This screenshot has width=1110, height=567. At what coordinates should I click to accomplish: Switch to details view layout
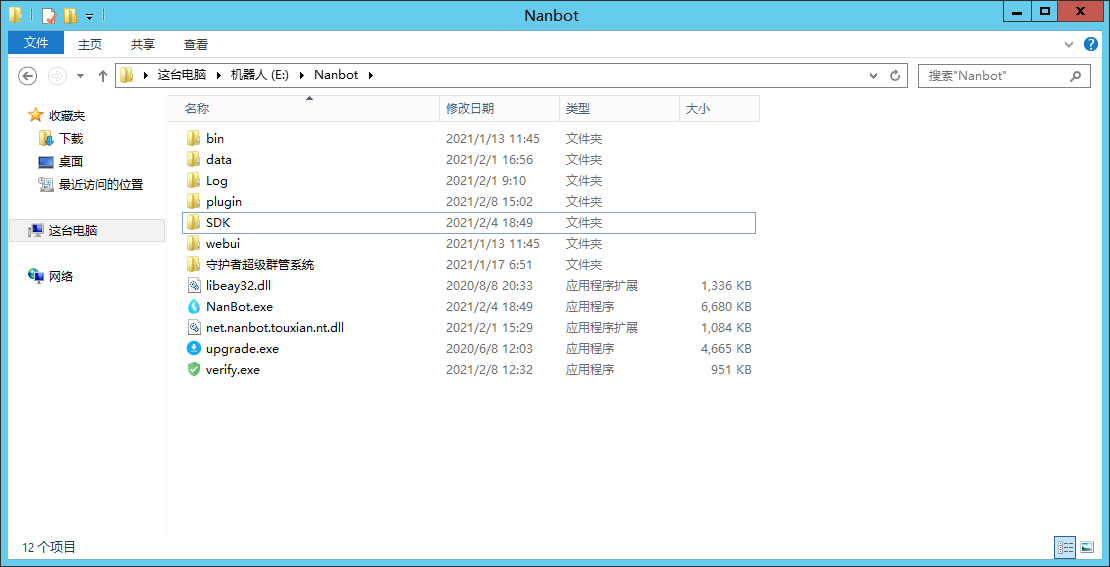1065,546
